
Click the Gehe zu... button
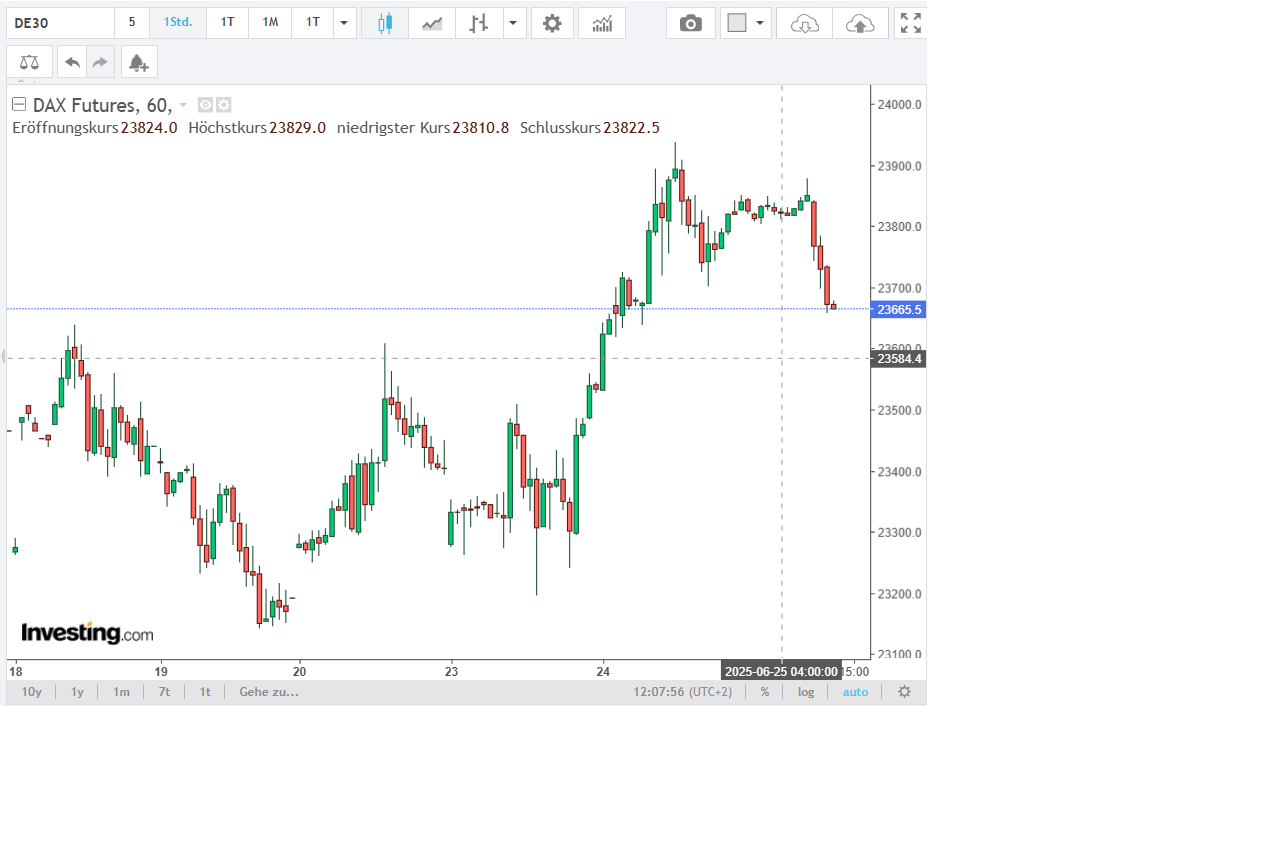click(x=269, y=692)
